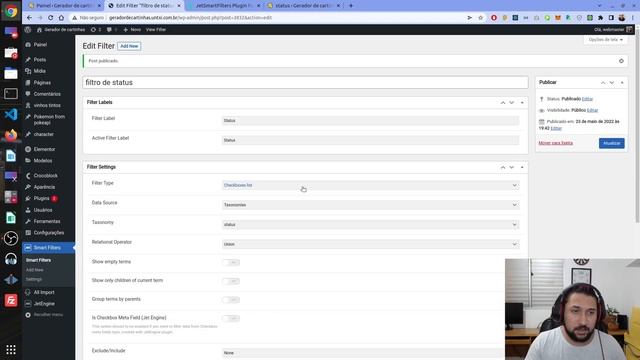Viewport: 640px width, 360px height.
Task: Collapse the Filter Labels panel with its triangle
Action: coord(522,102)
